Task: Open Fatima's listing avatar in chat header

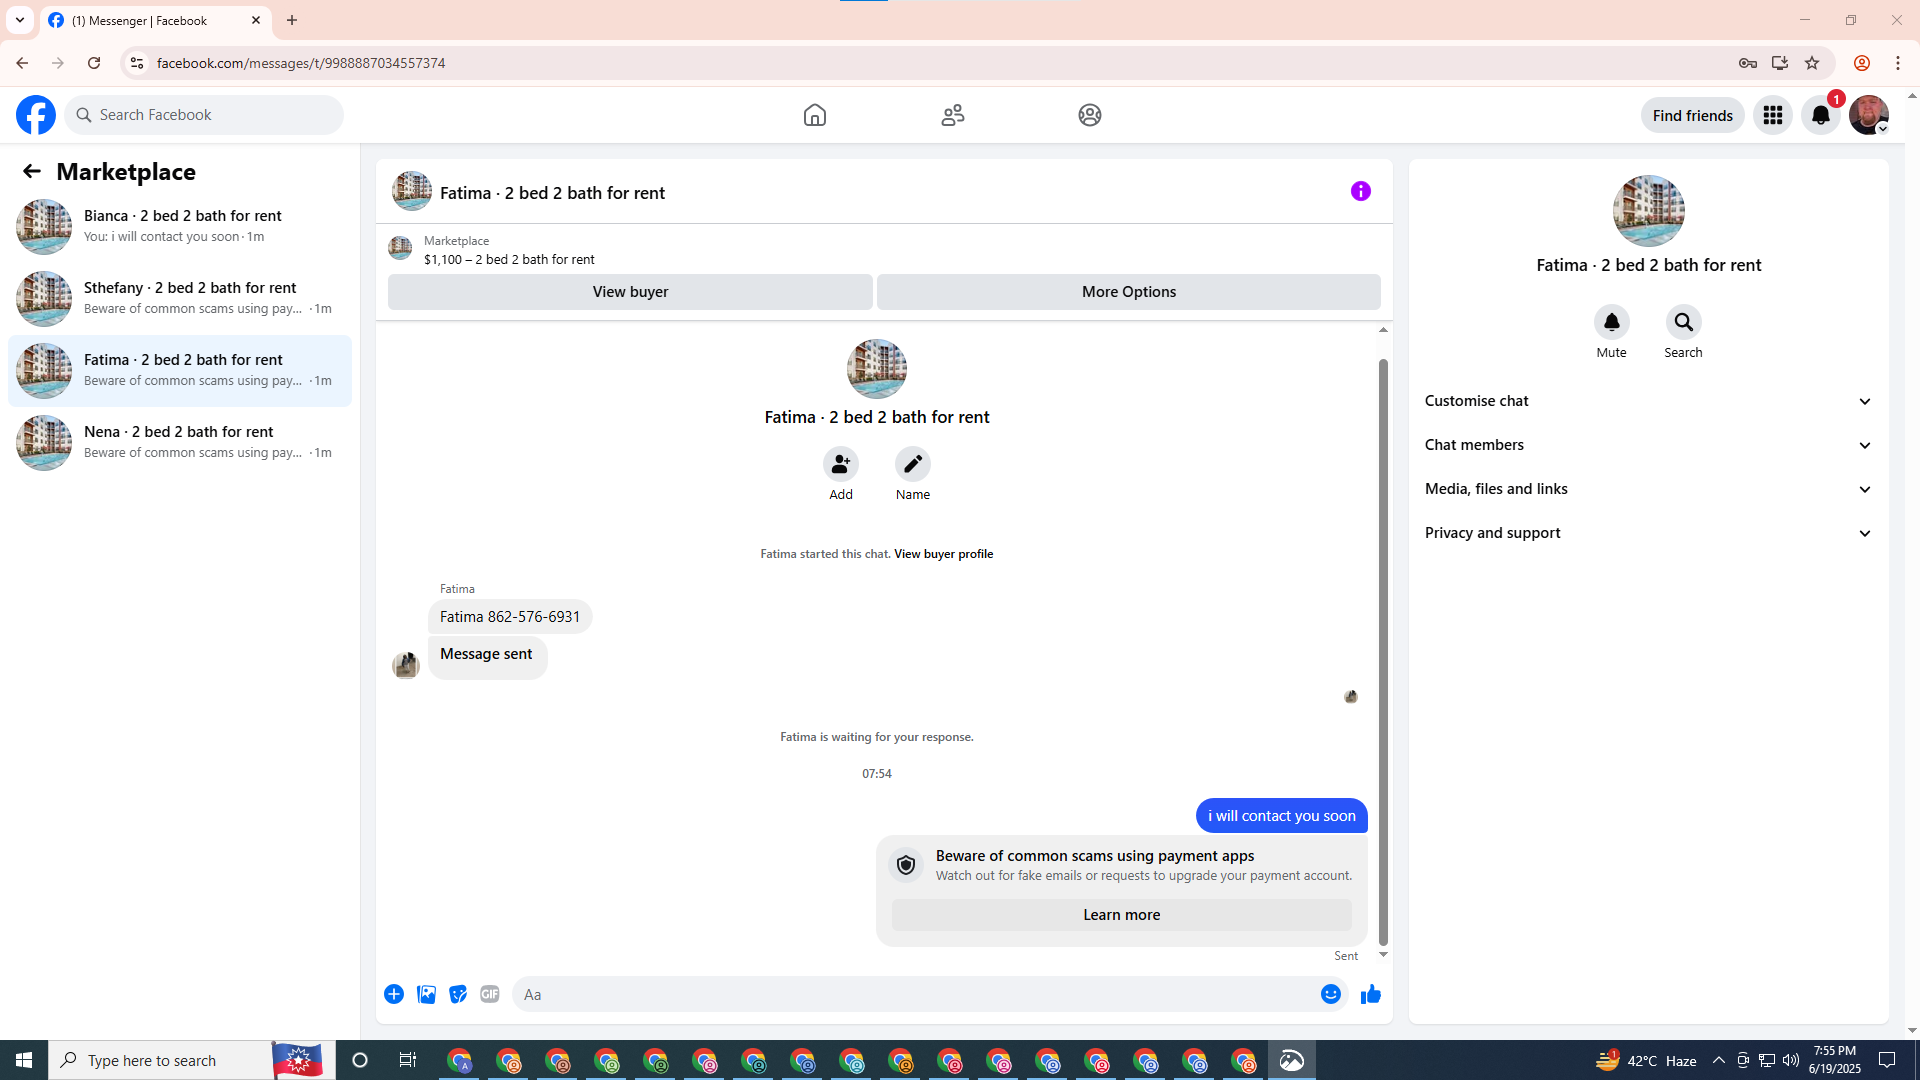Action: coord(412,191)
